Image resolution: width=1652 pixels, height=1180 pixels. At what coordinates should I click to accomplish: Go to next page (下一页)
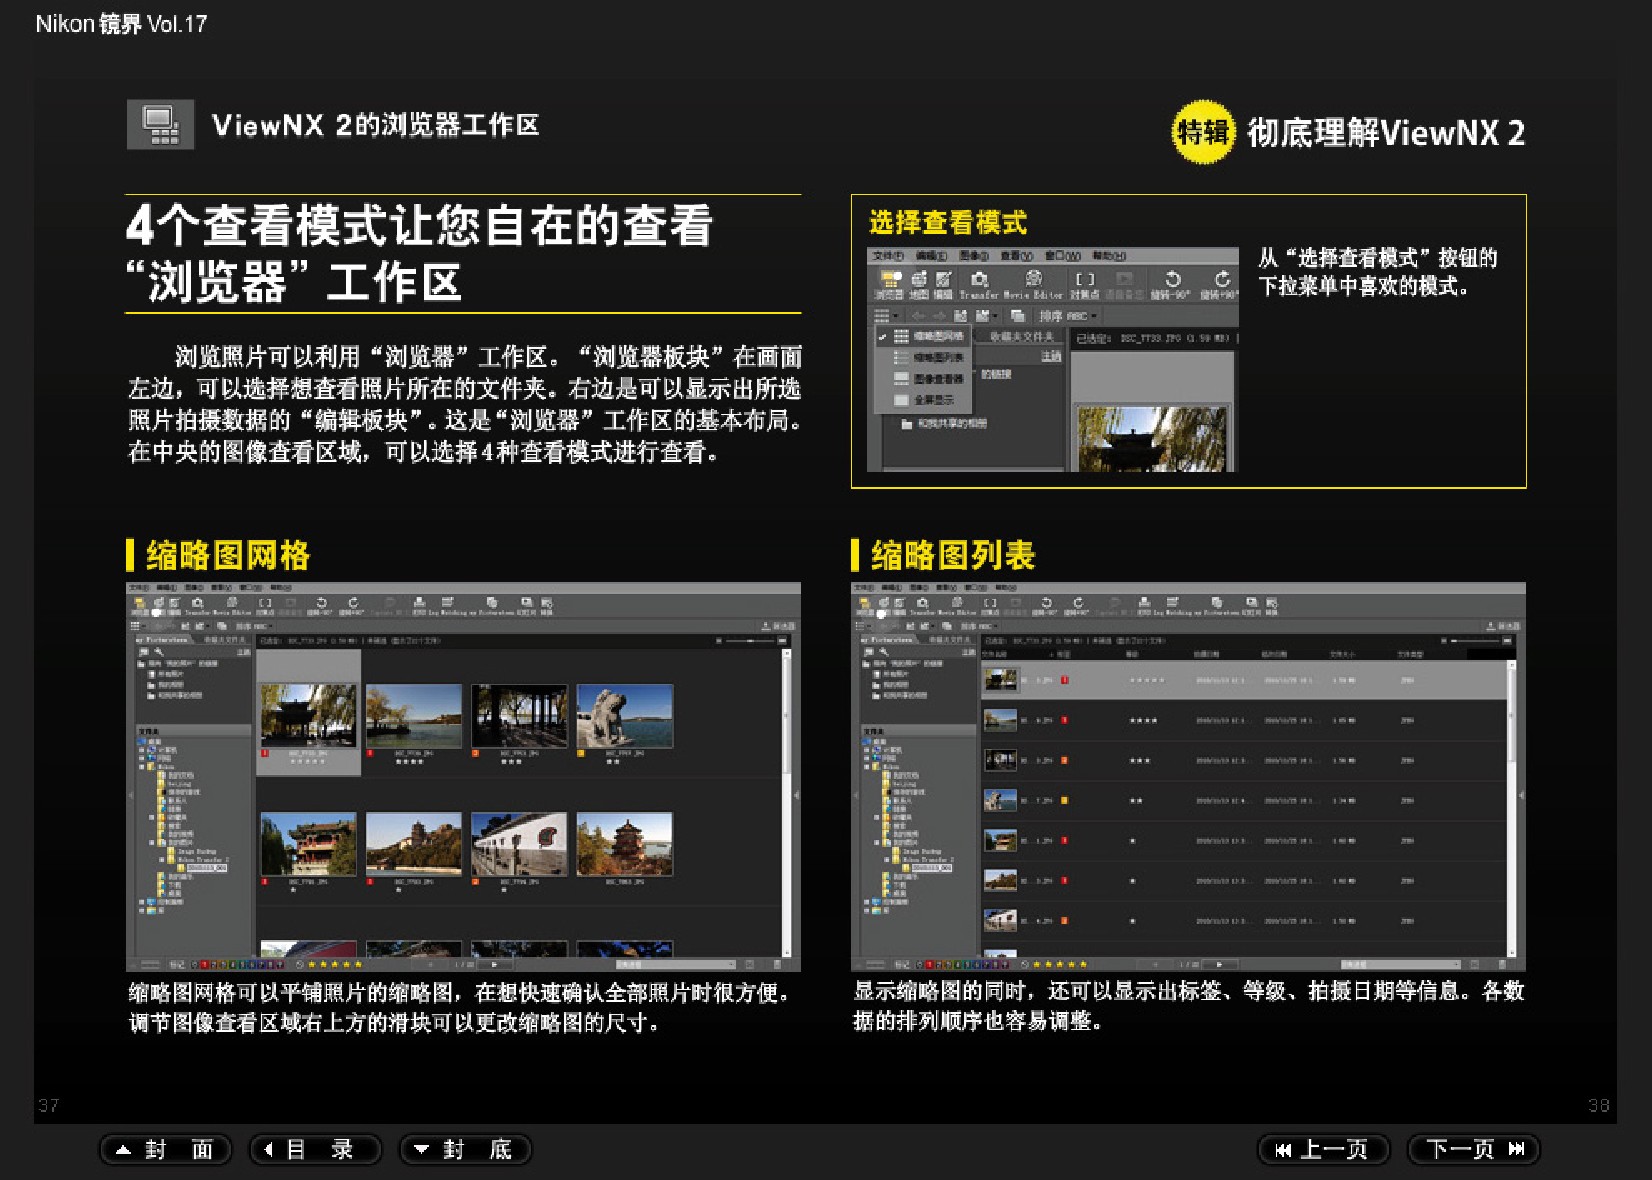tap(1473, 1150)
